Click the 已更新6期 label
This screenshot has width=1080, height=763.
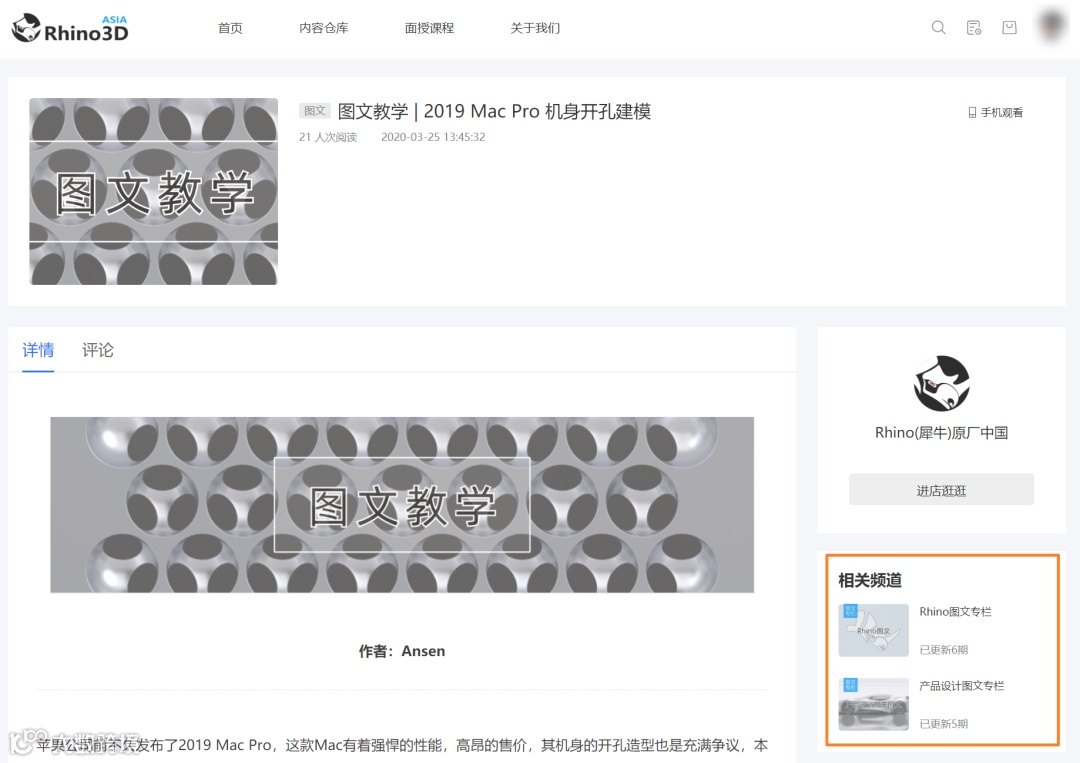pyautogui.click(x=944, y=650)
